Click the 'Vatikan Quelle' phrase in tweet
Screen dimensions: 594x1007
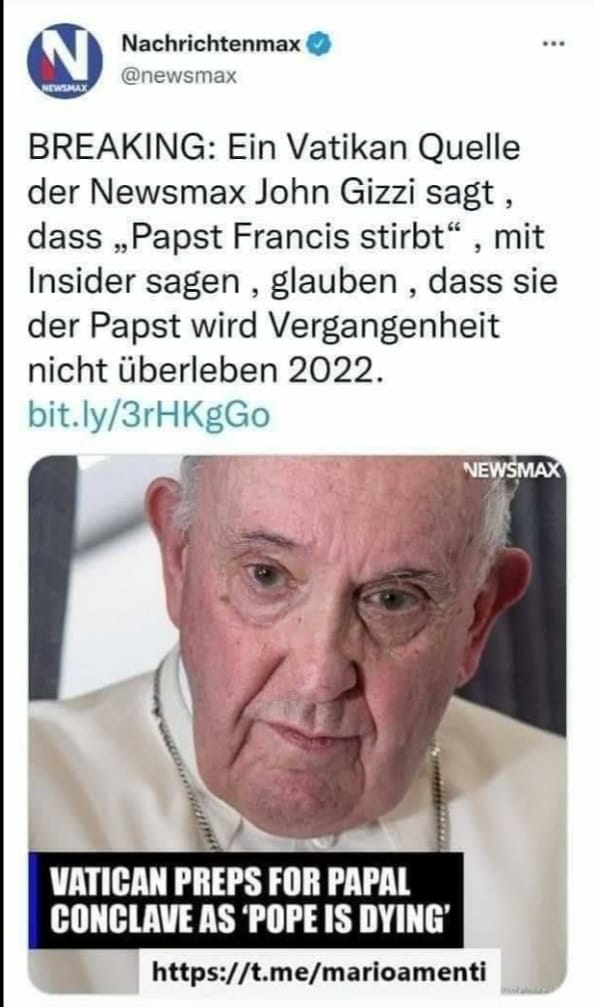tap(402, 148)
